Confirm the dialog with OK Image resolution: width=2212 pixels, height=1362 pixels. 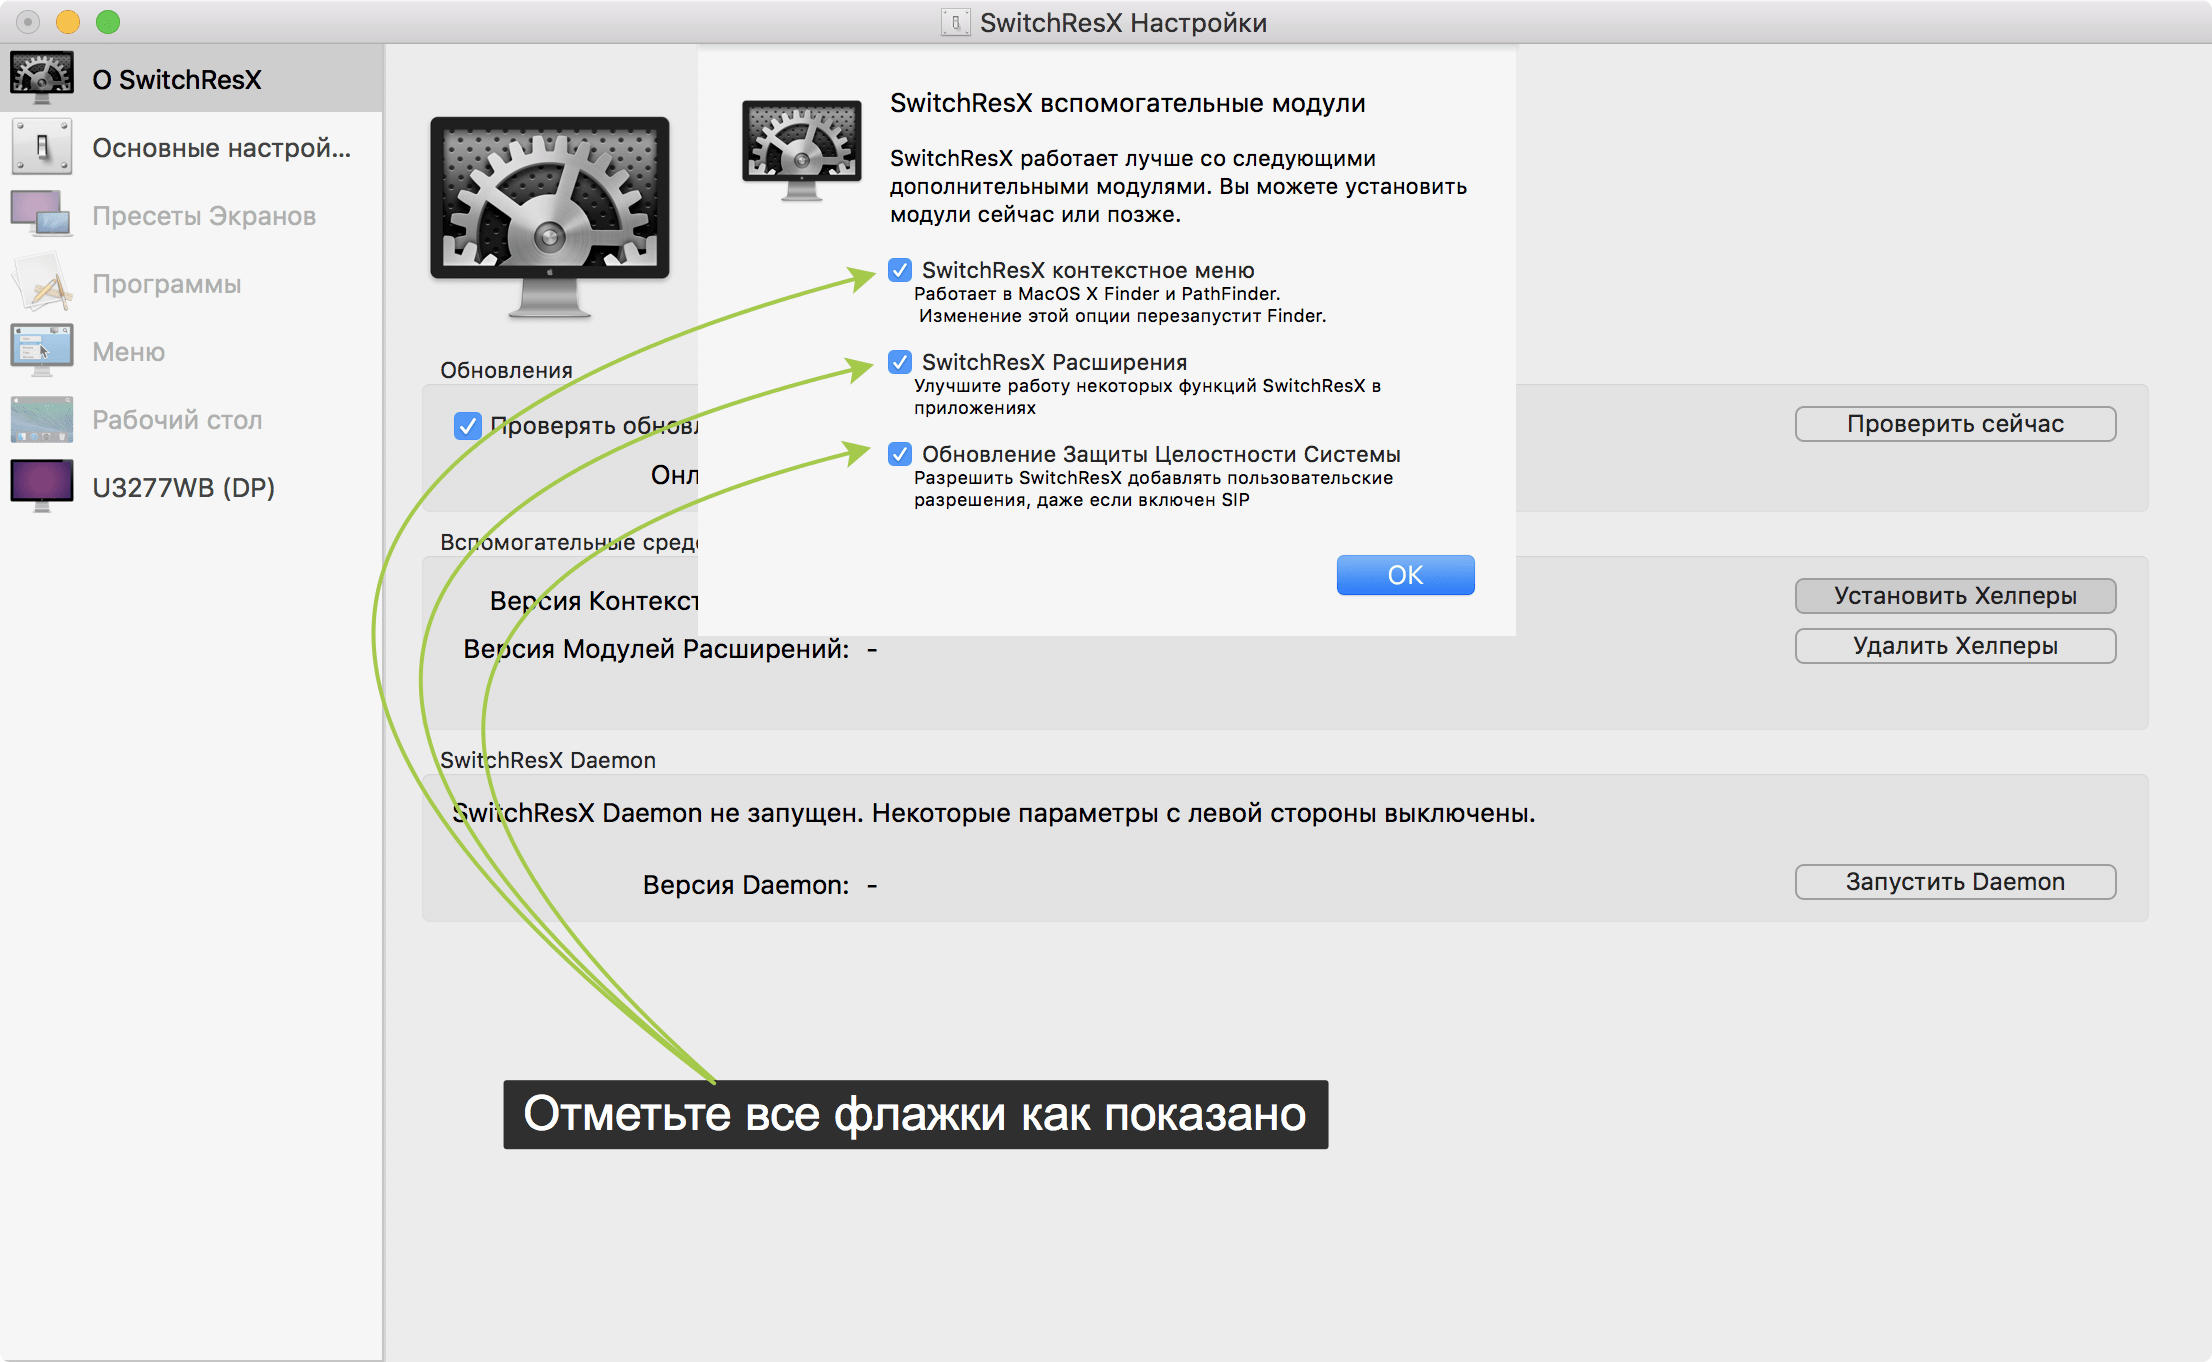click(x=1405, y=575)
